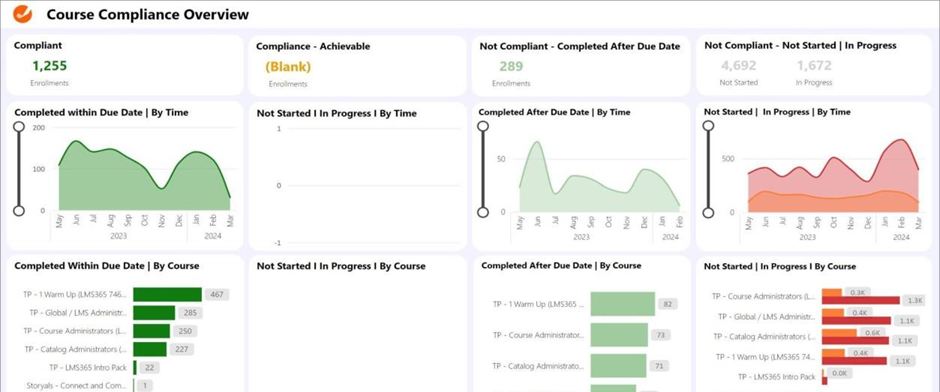Select the 4,692 Not Started figure
This screenshot has height=392, width=940.
click(739, 65)
